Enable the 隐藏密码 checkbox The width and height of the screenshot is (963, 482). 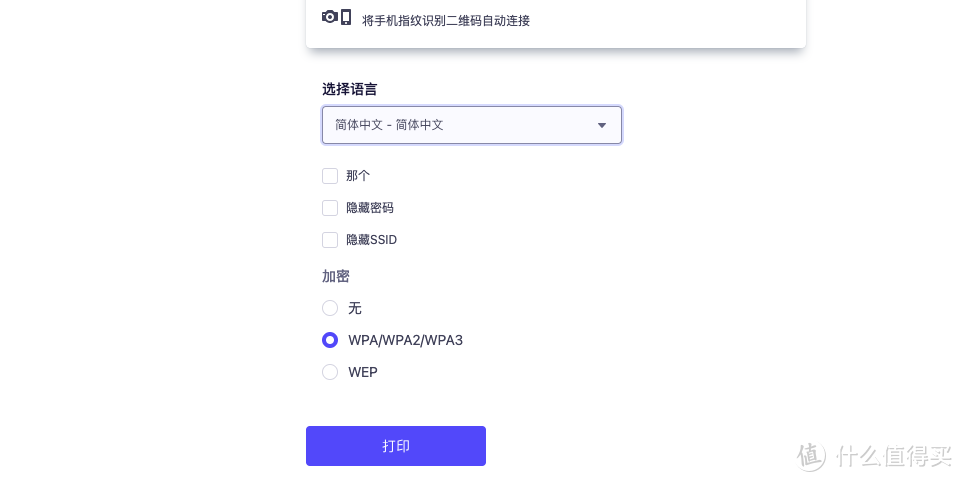click(x=330, y=208)
